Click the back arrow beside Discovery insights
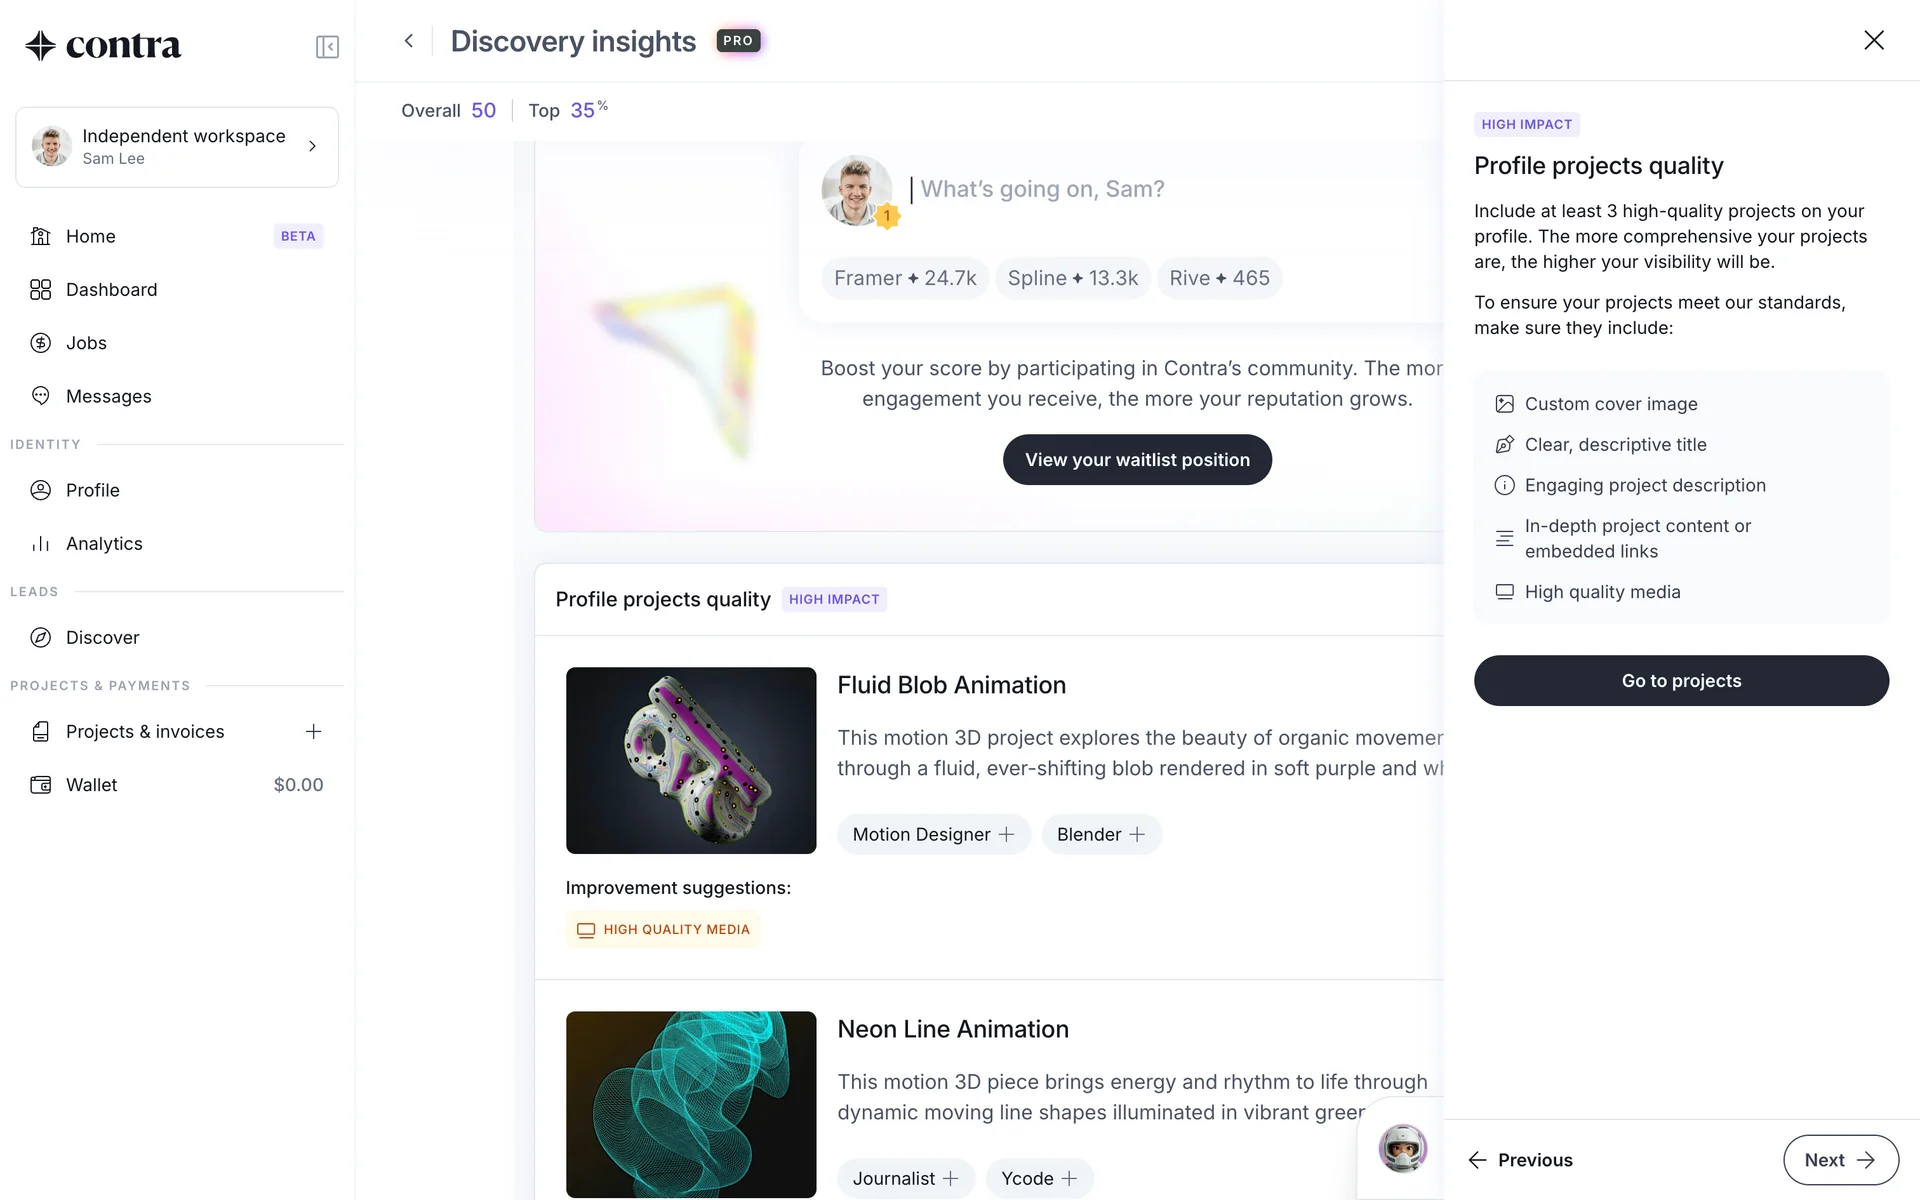Image resolution: width=1920 pixels, height=1200 pixels. (409, 41)
